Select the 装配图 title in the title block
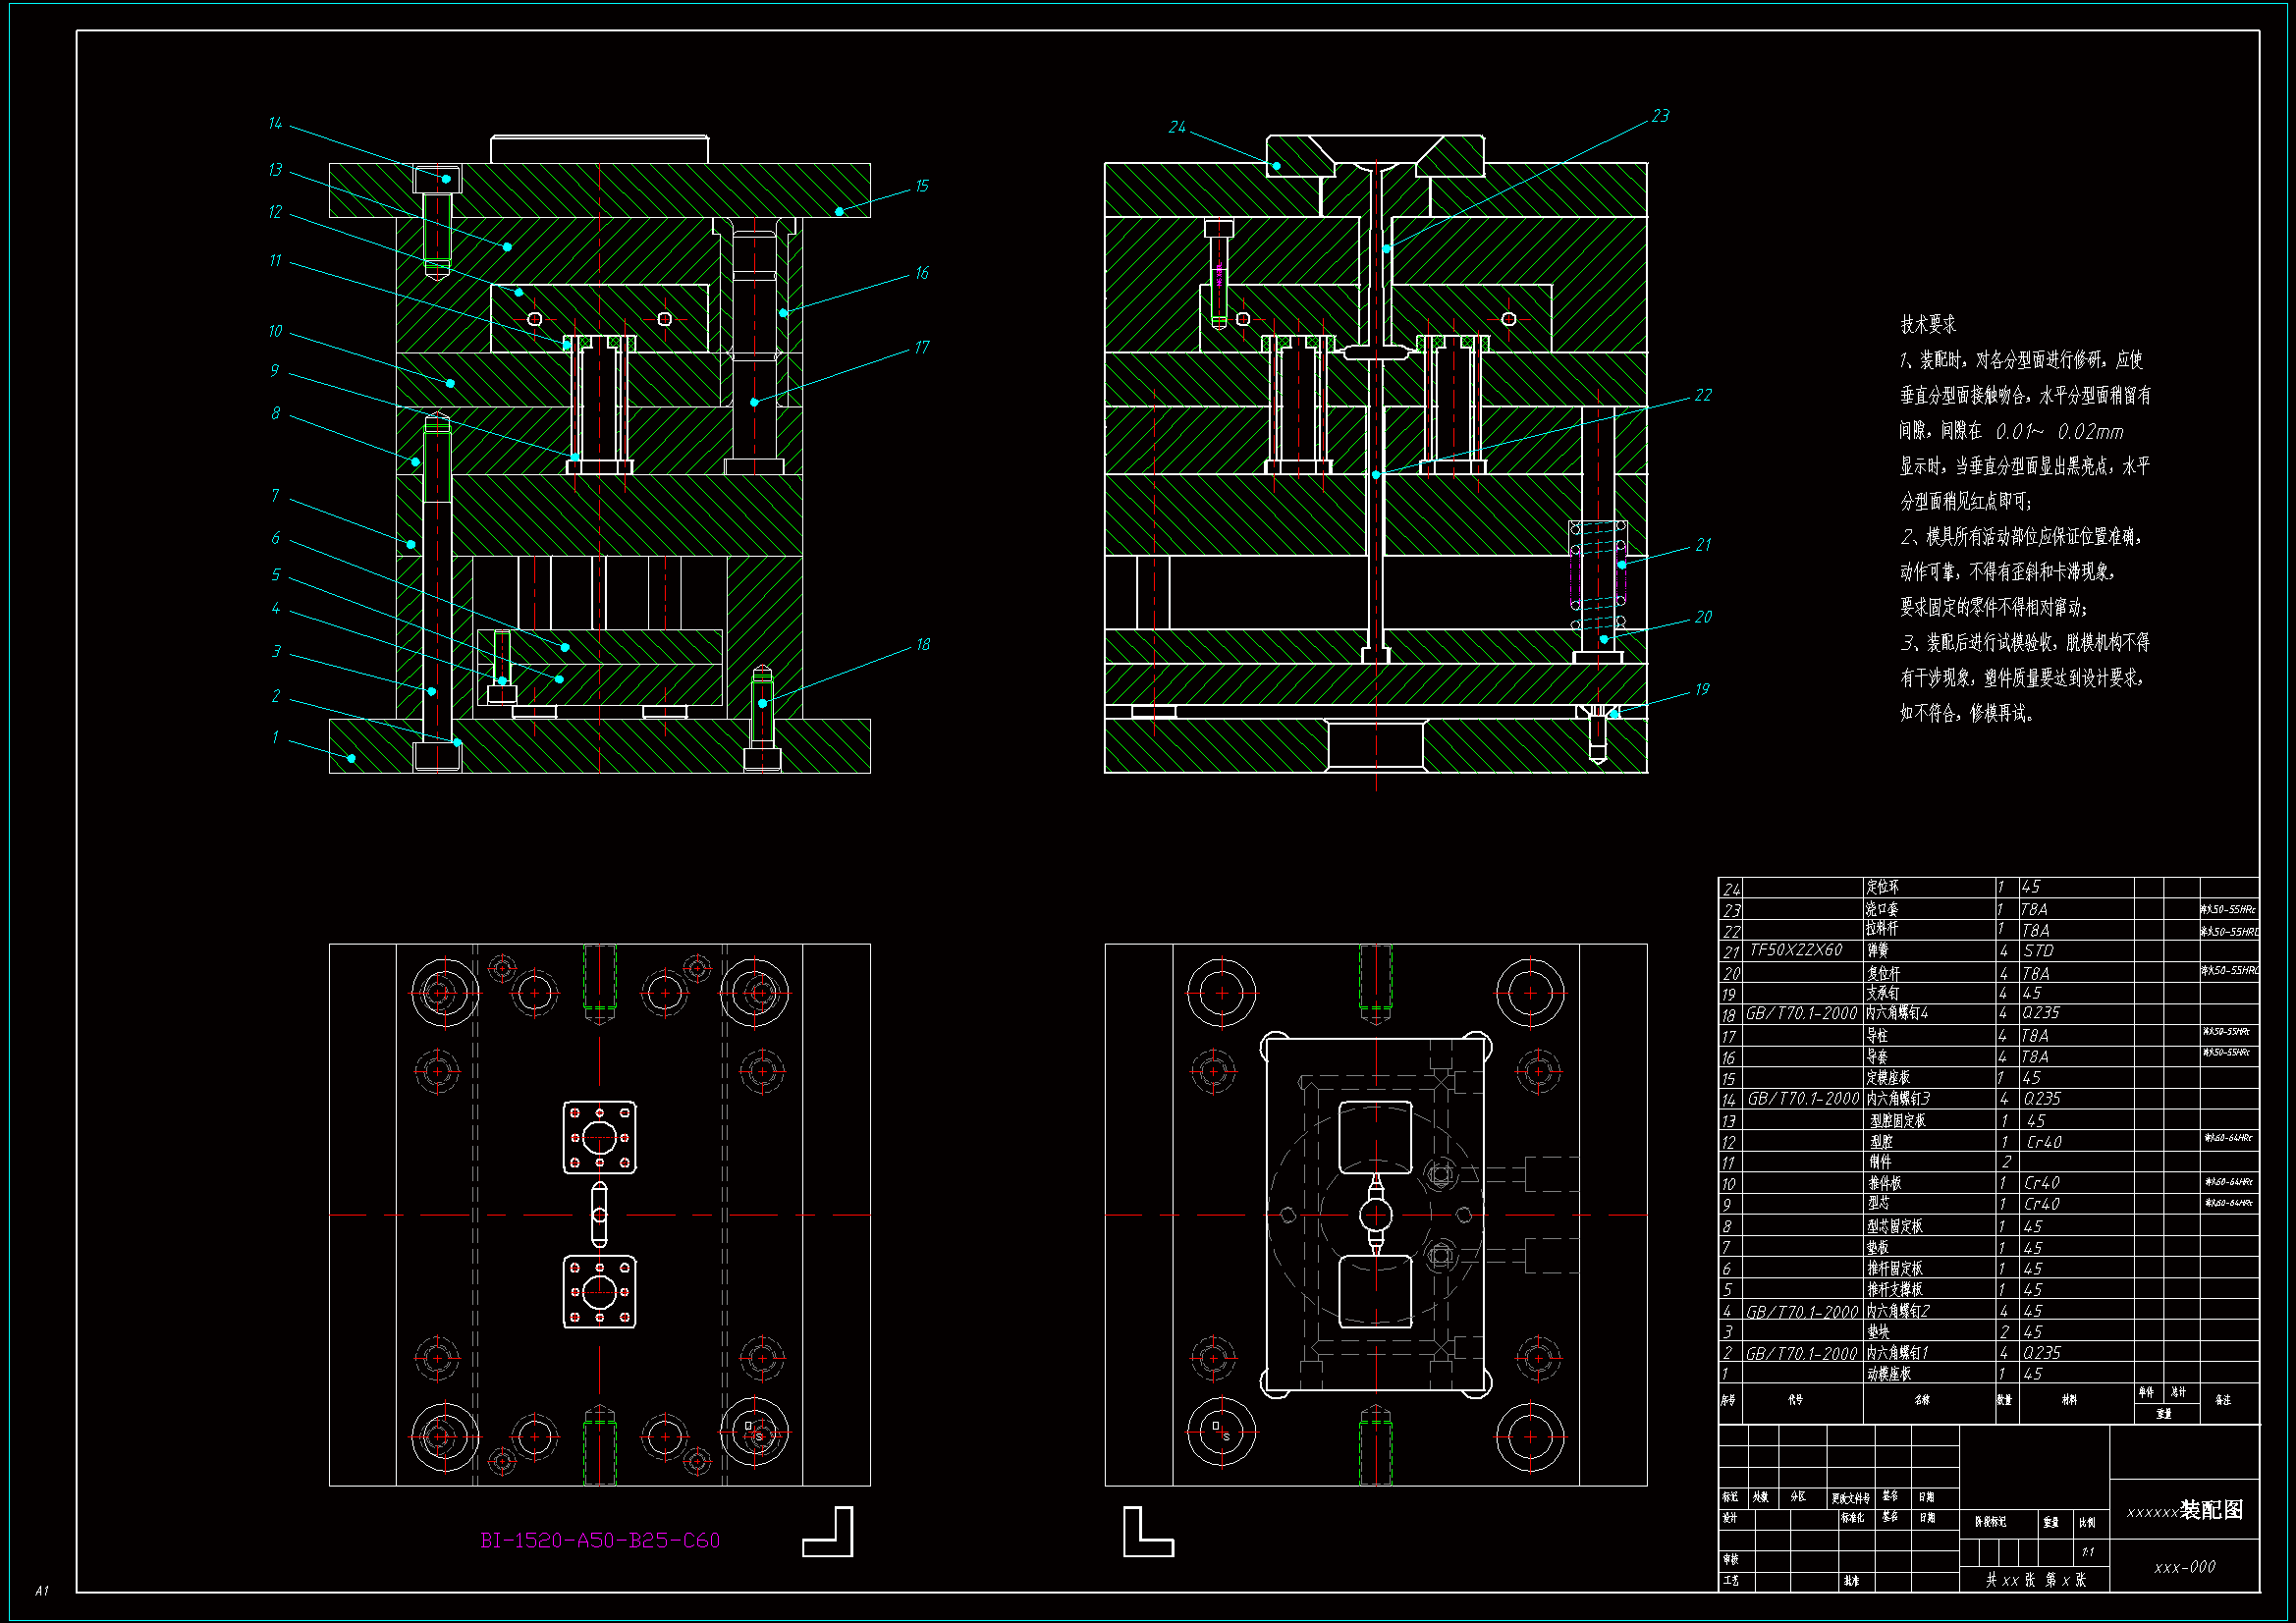Image resolution: width=2296 pixels, height=1623 pixels. point(2211,1510)
